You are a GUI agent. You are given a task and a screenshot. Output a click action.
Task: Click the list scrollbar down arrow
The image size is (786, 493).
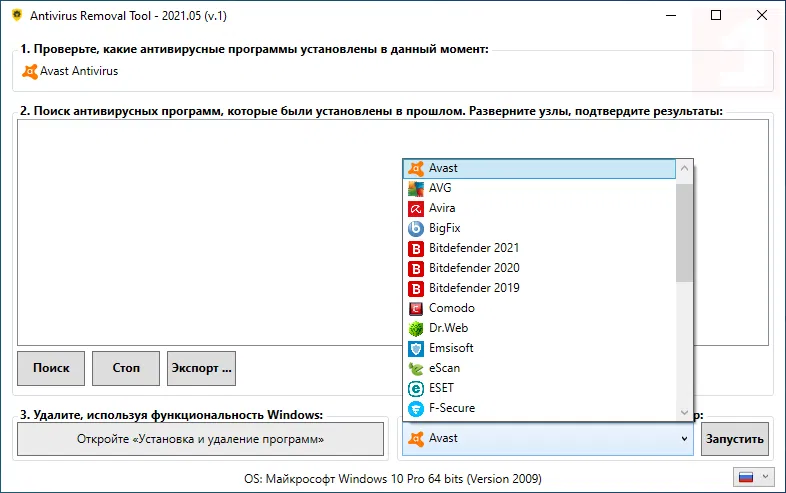pos(684,413)
